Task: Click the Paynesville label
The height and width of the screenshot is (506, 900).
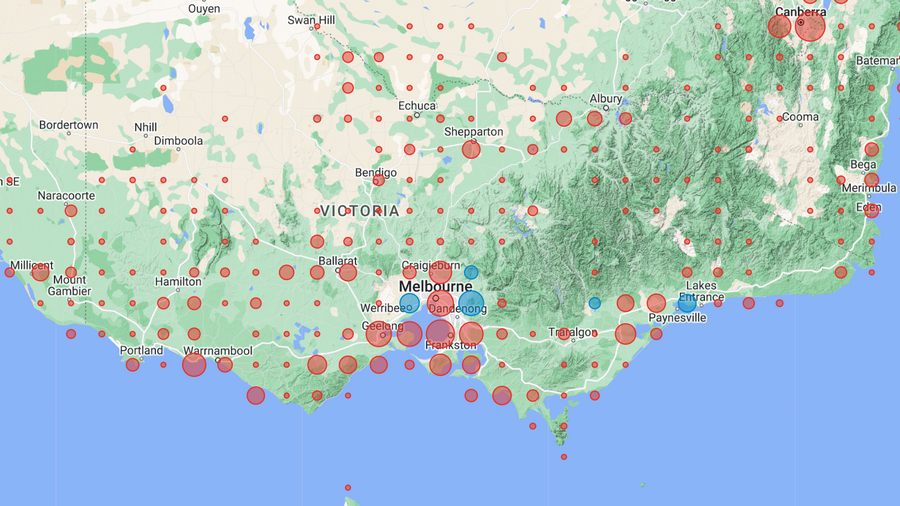Action: coord(677,318)
